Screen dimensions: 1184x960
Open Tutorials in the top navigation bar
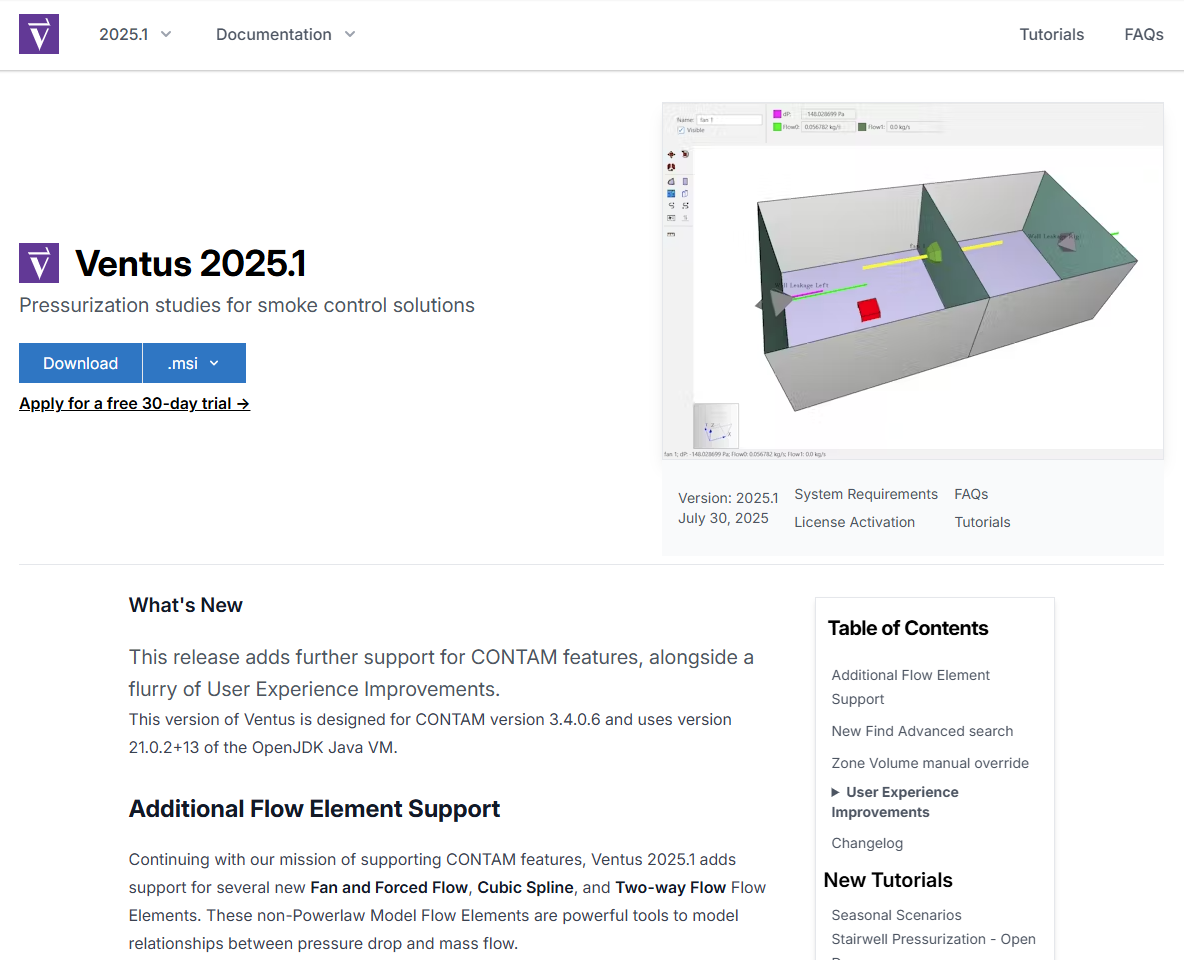(1051, 35)
